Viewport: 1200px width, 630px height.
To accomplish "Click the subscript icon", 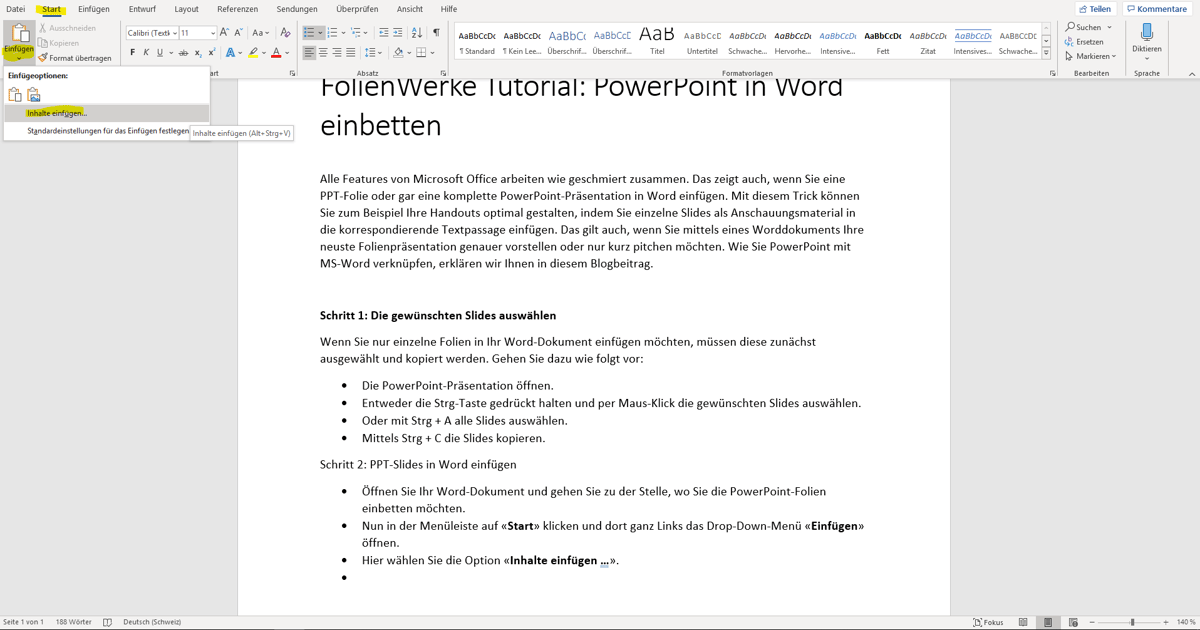I will (x=198, y=51).
